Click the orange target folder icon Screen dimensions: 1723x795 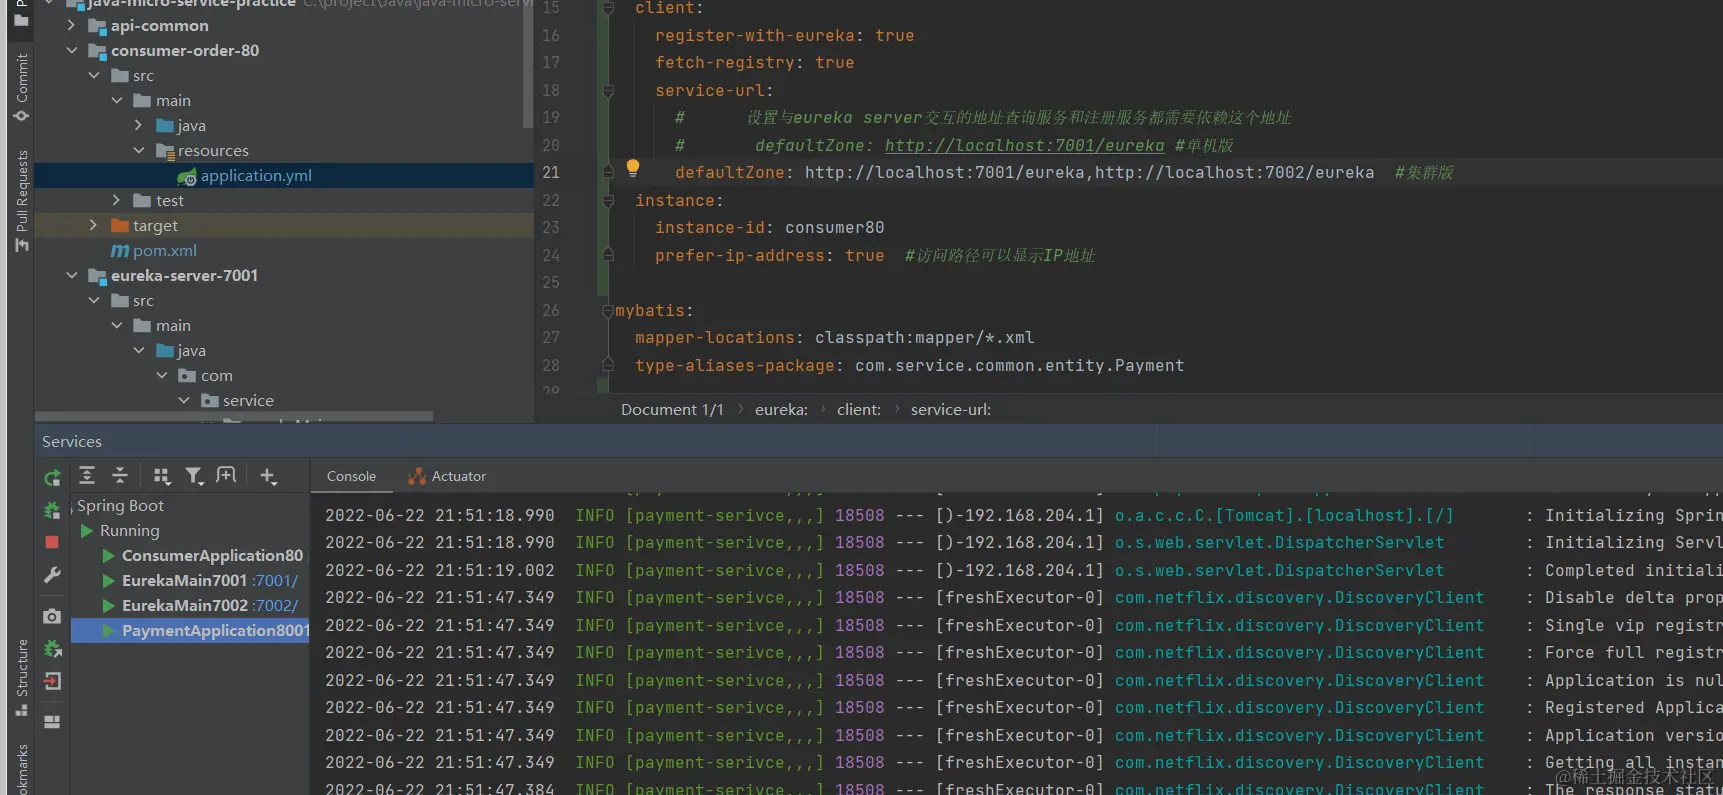click(120, 226)
